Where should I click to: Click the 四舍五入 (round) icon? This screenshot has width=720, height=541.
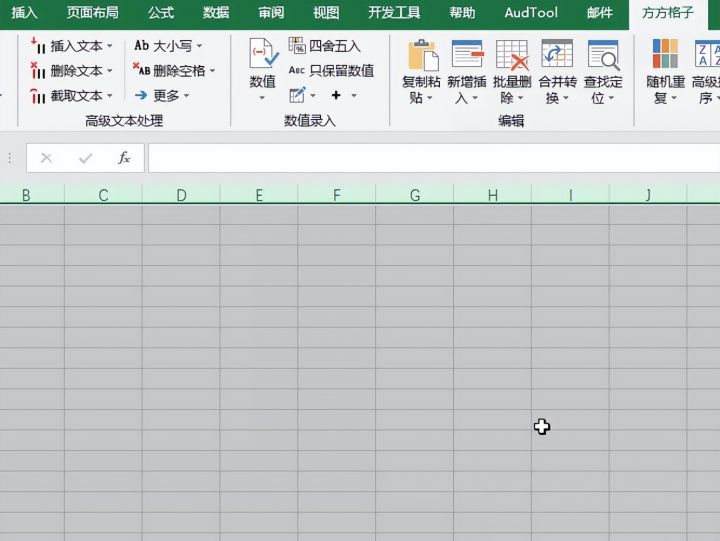[297, 45]
